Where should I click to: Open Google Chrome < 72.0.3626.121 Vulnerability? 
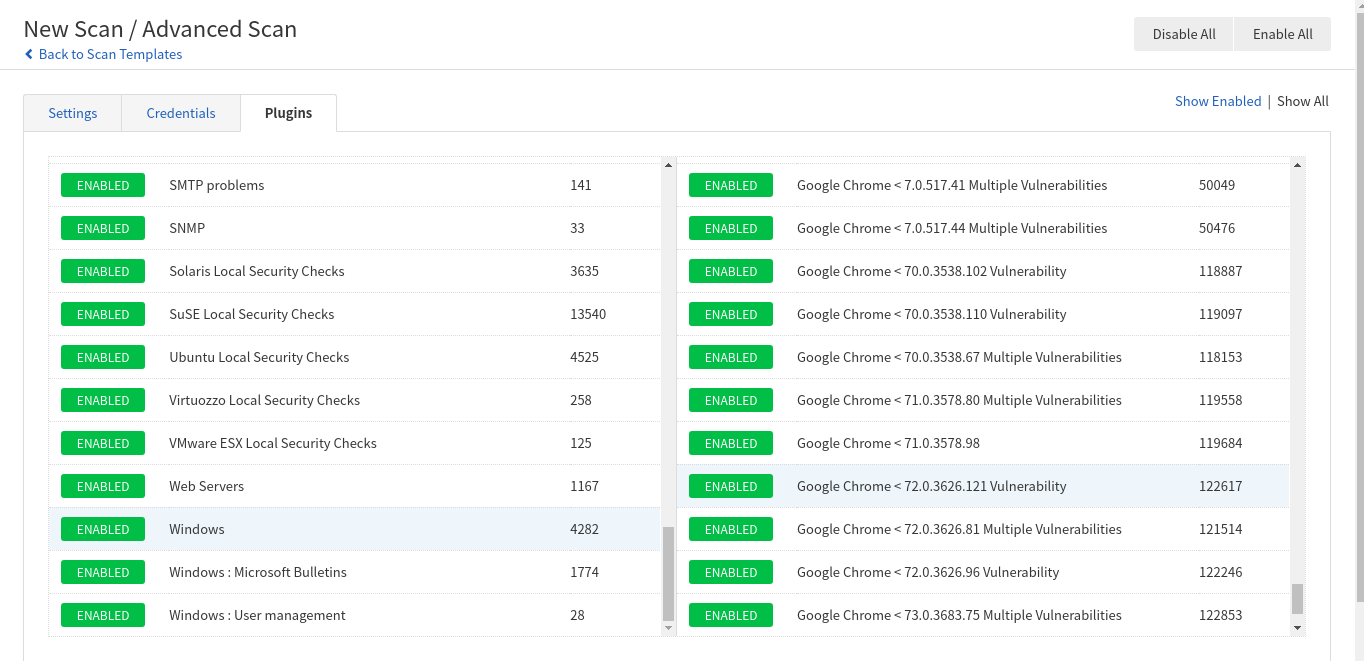point(932,486)
